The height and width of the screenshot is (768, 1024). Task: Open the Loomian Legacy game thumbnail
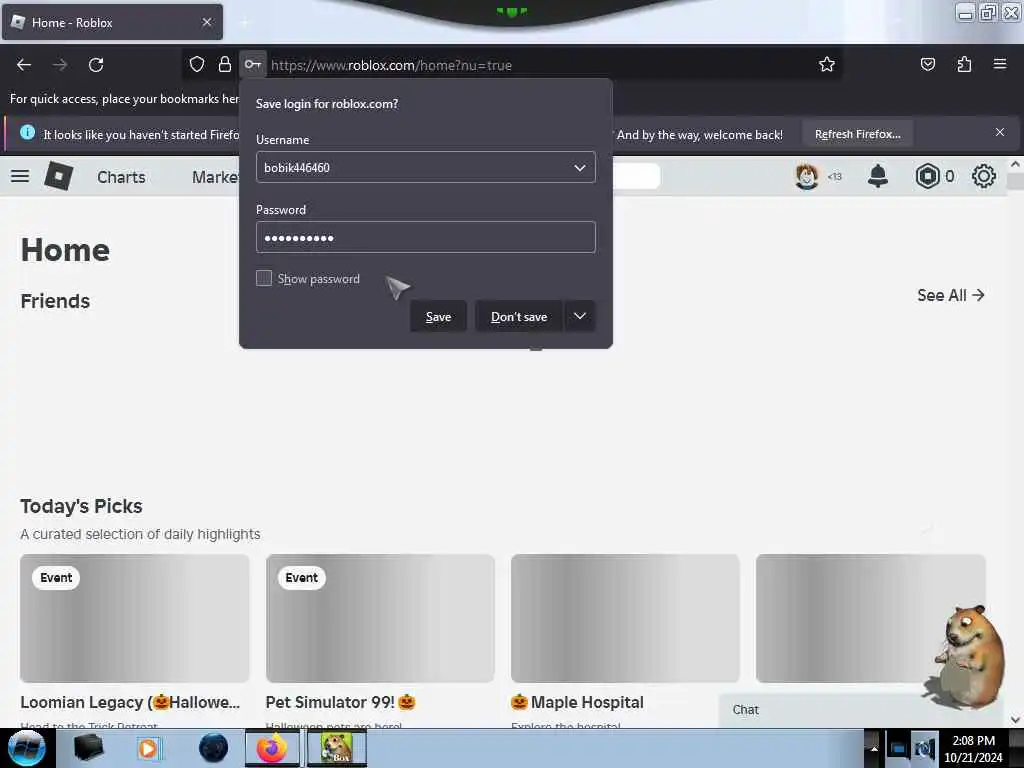(135, 618)
